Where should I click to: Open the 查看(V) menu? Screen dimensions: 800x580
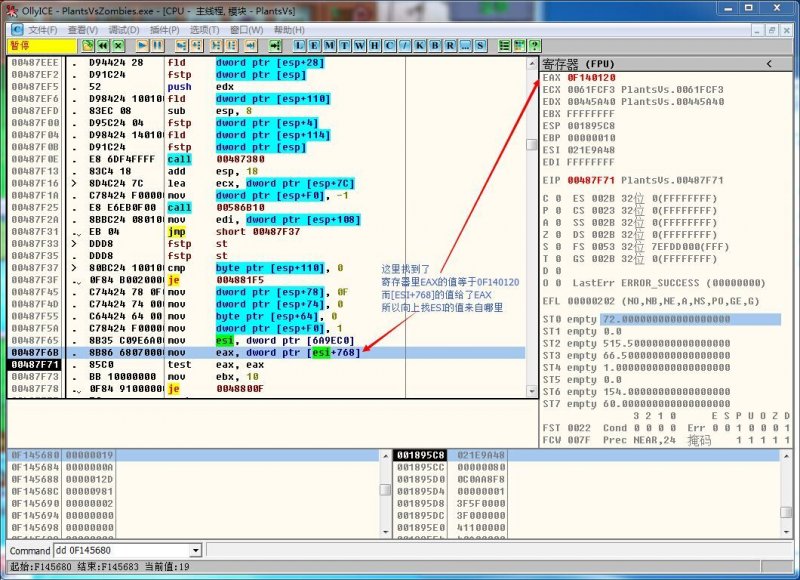pyautogui.click(x=83, y=30)
